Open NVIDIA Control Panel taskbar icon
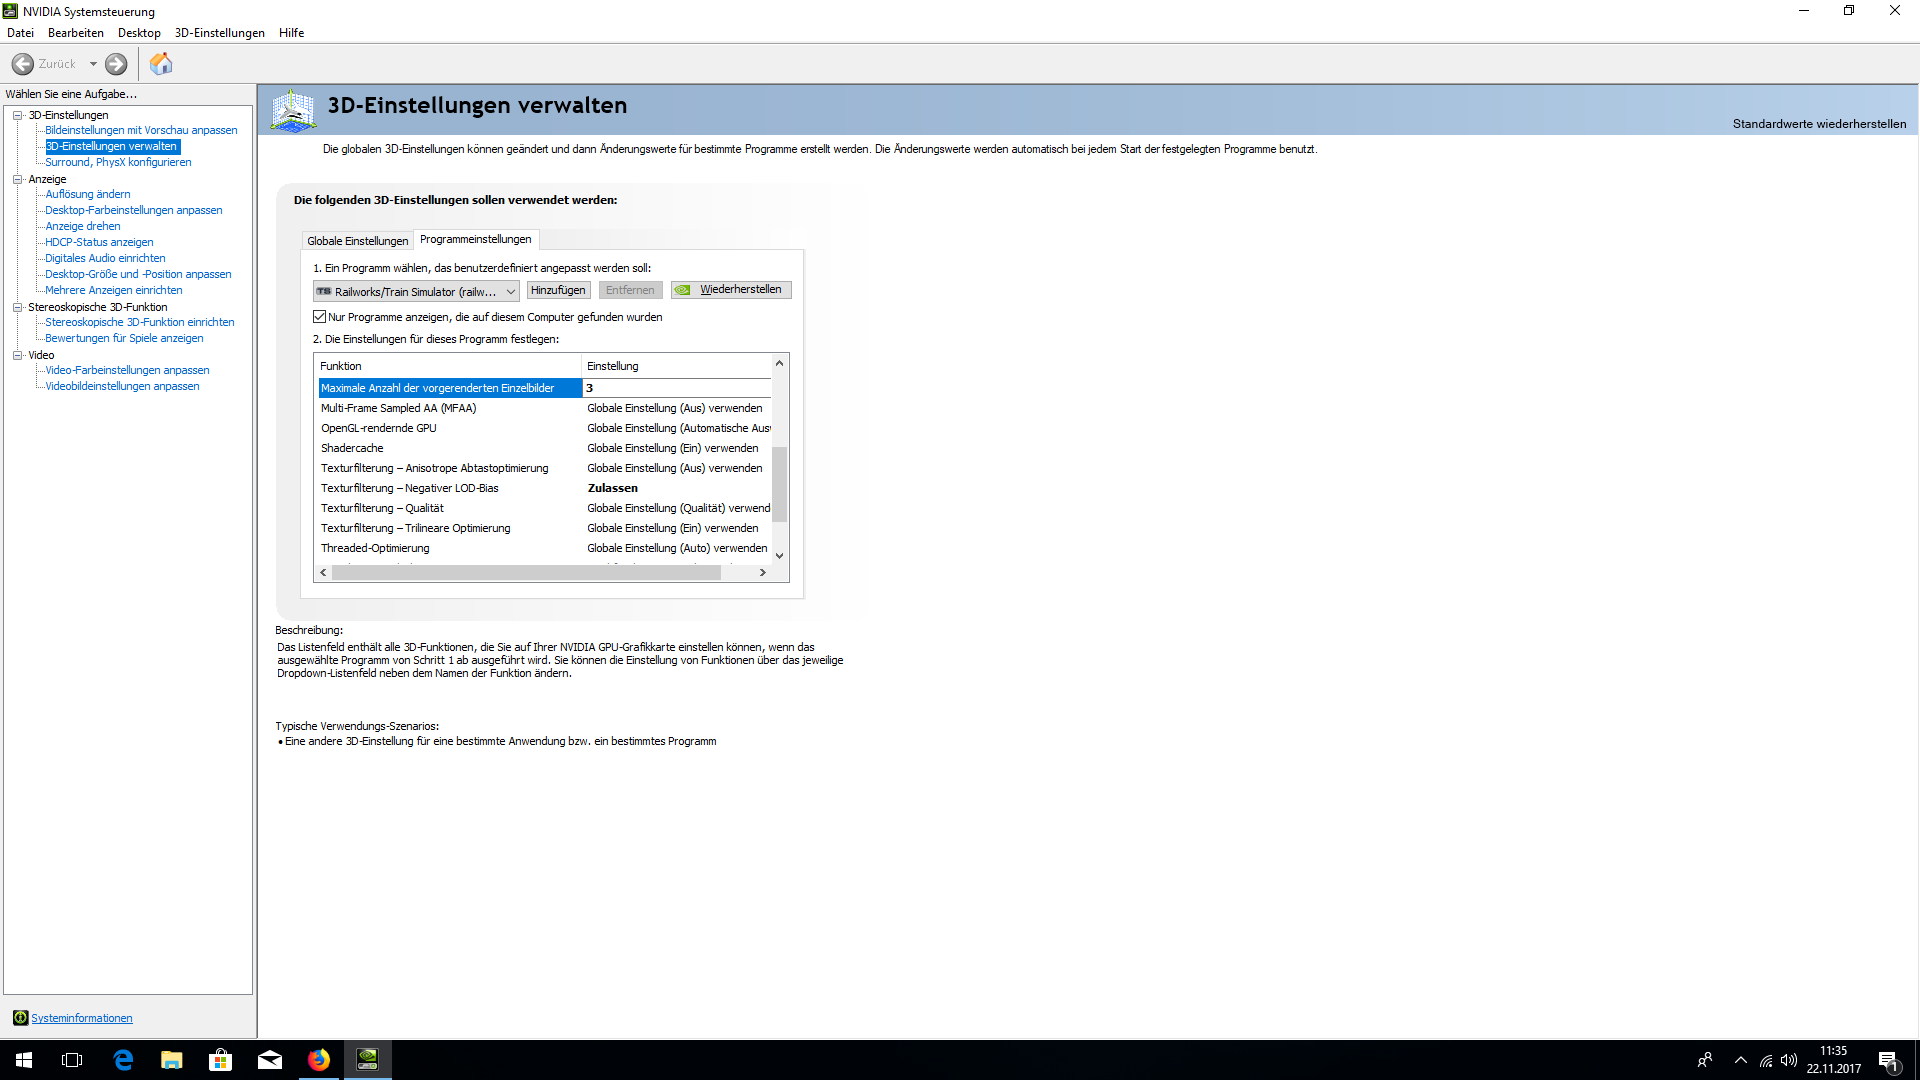1920x1080 pixels. [x=367, y=1060]
